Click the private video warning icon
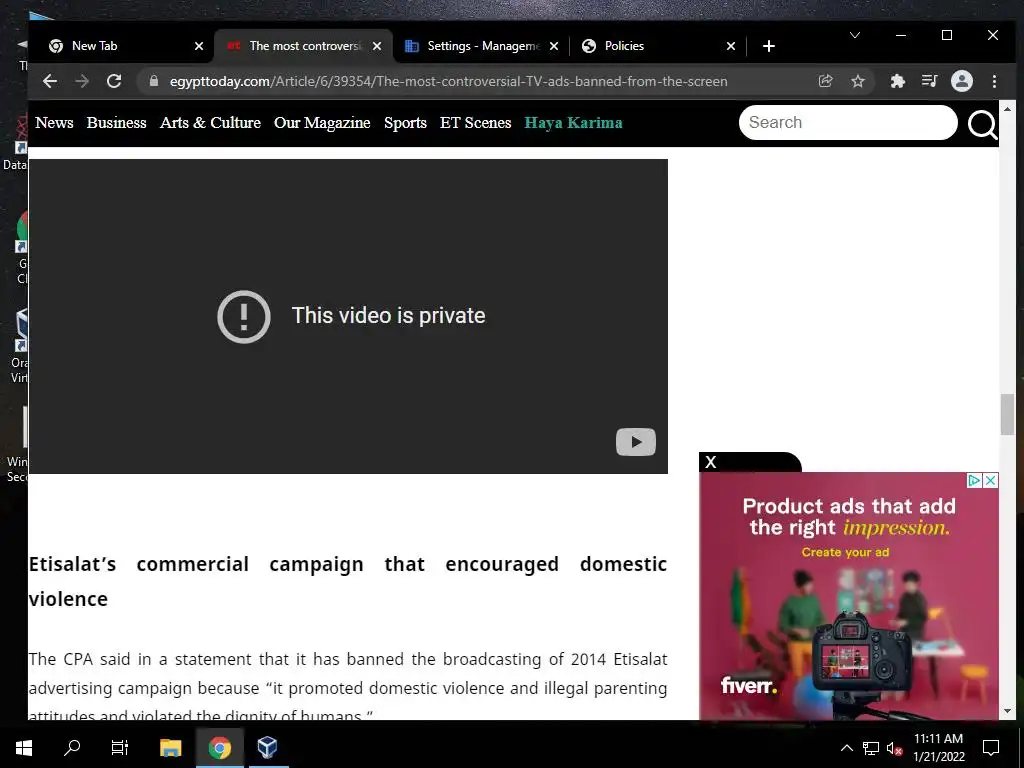This screenshot has height=768, width=1024. point(244,316)
